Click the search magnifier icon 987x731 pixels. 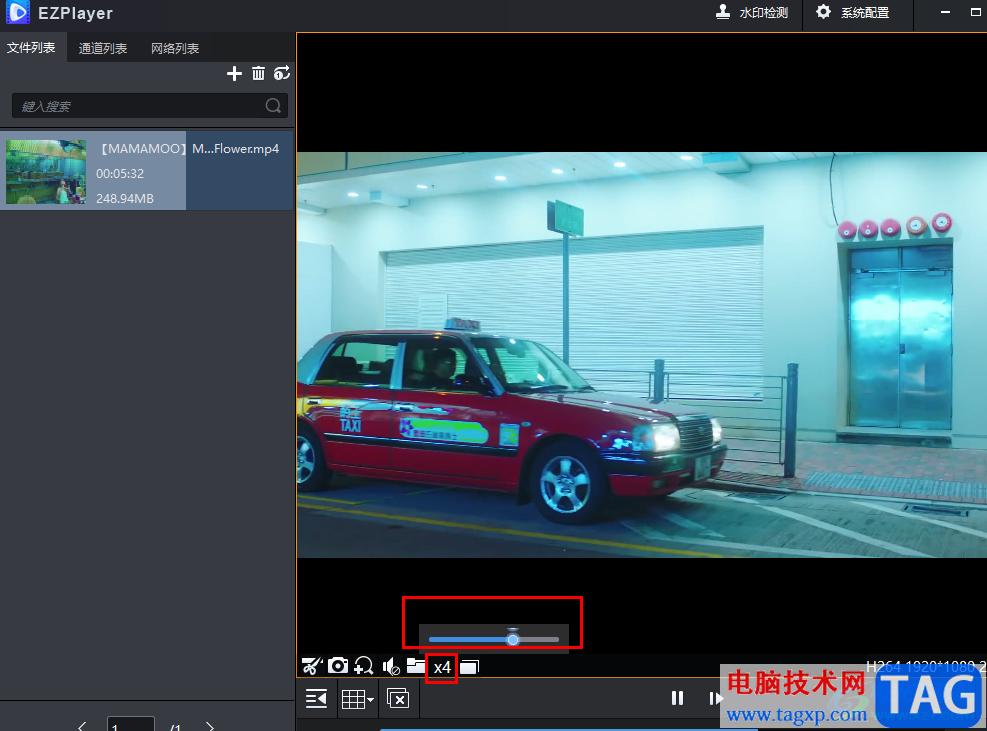(273, 106)
